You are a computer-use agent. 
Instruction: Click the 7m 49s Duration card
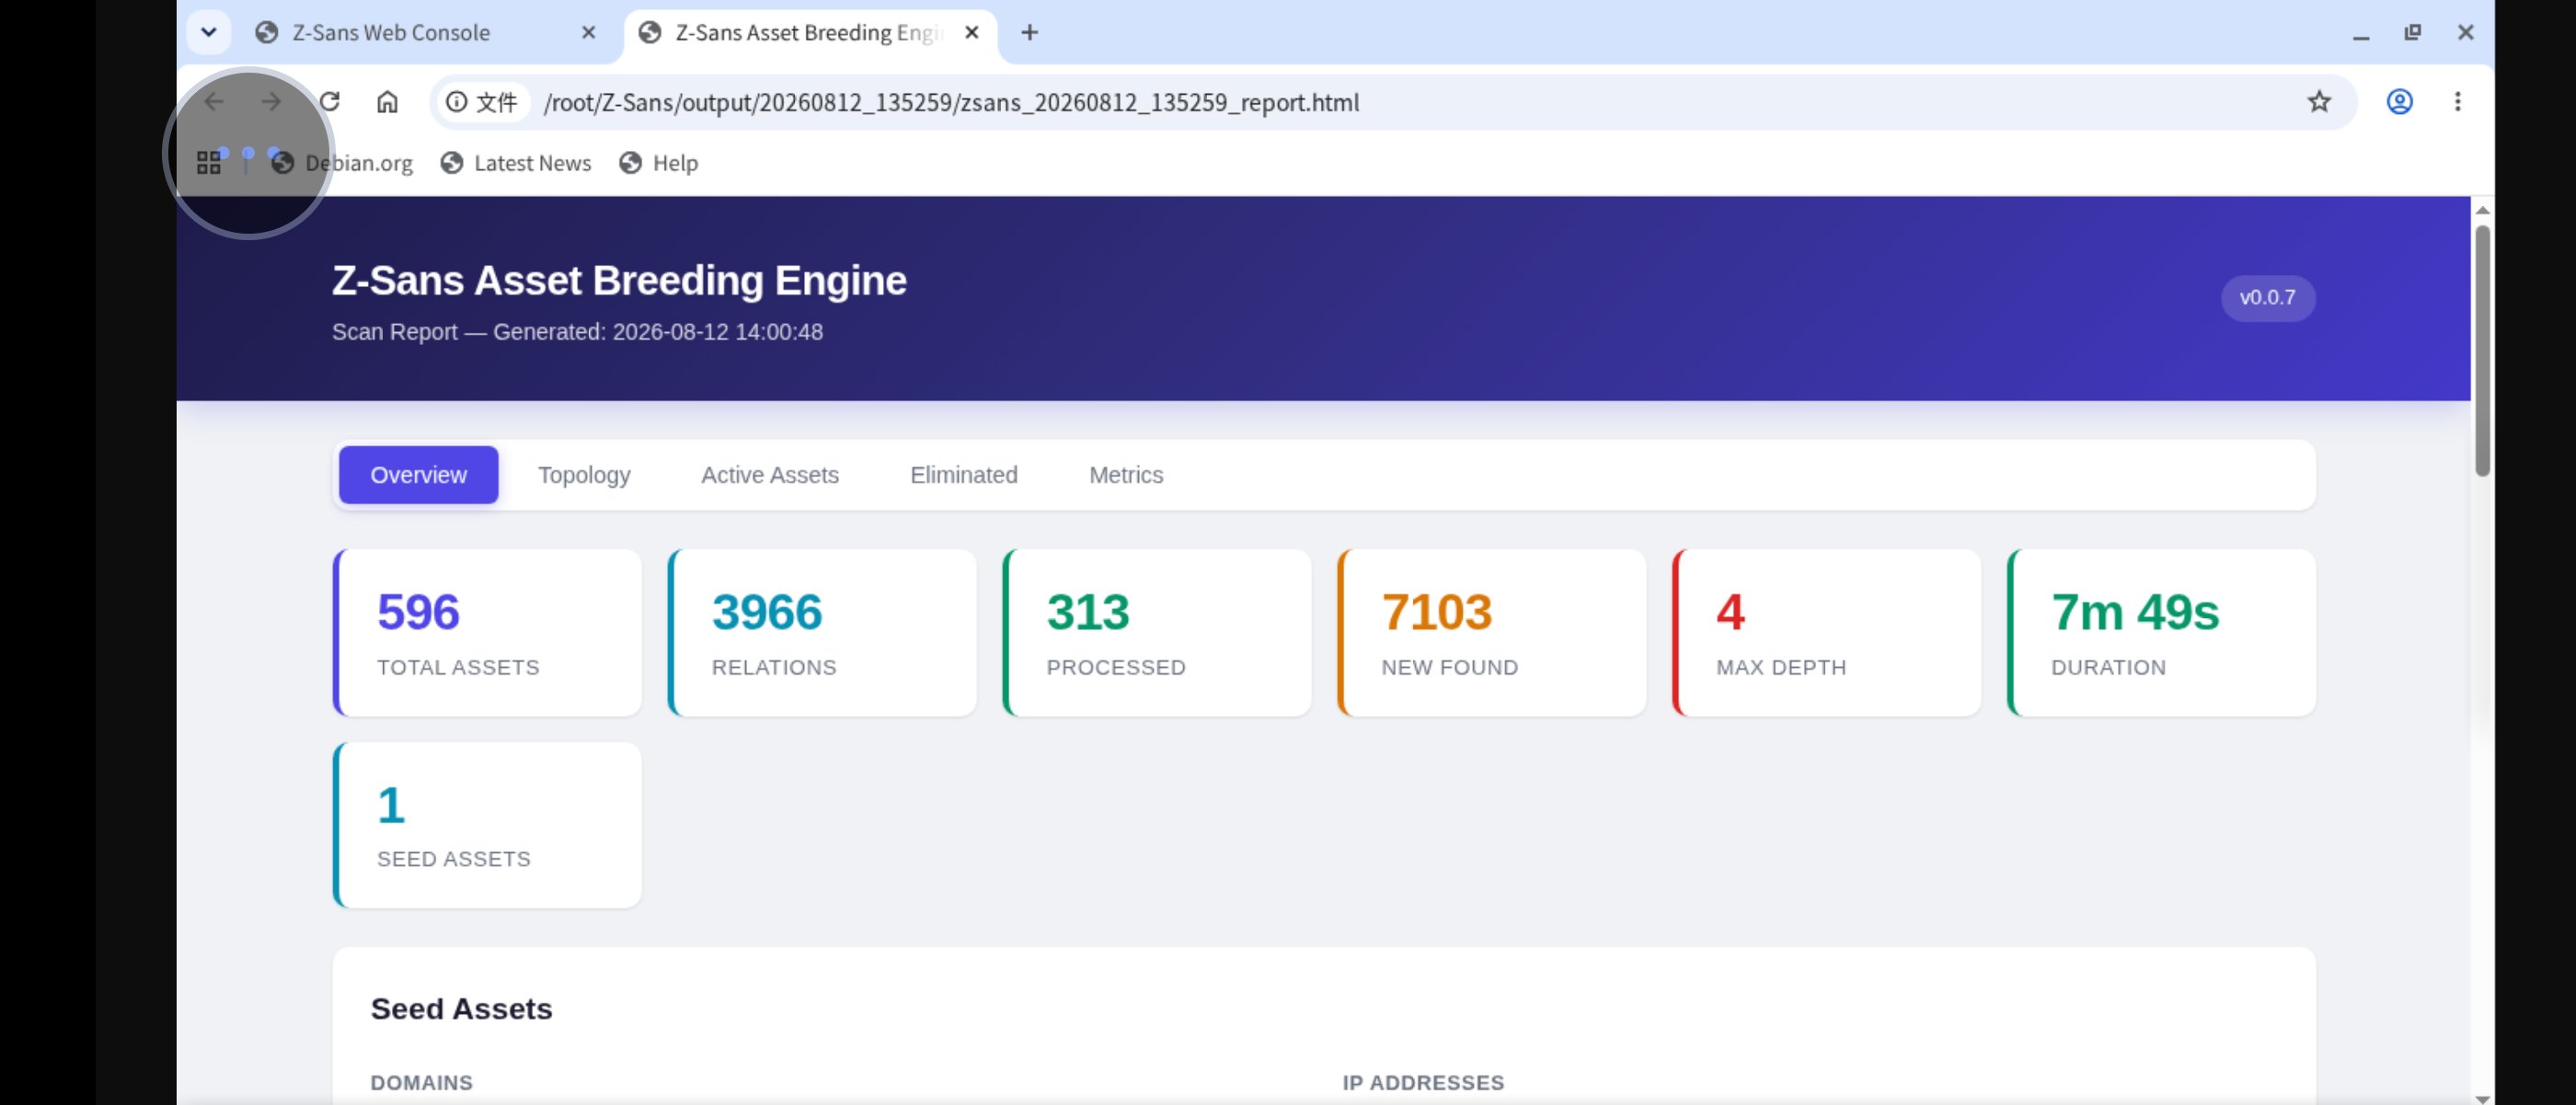pyautogui.click(x=2162, y=632)
